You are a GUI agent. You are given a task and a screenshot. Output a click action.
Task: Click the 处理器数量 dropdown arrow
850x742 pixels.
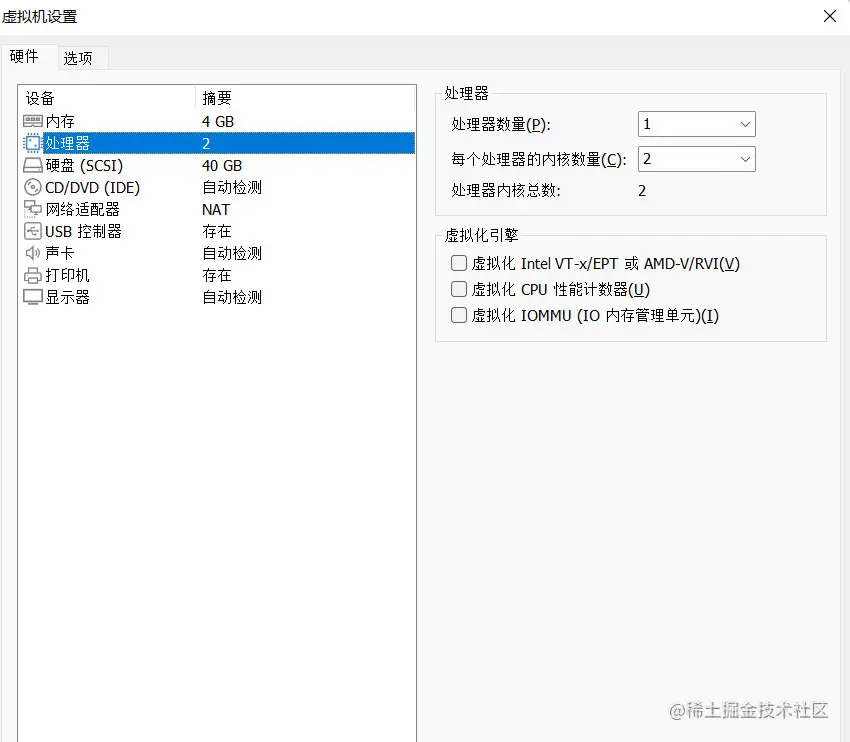(x=743, y=124)
